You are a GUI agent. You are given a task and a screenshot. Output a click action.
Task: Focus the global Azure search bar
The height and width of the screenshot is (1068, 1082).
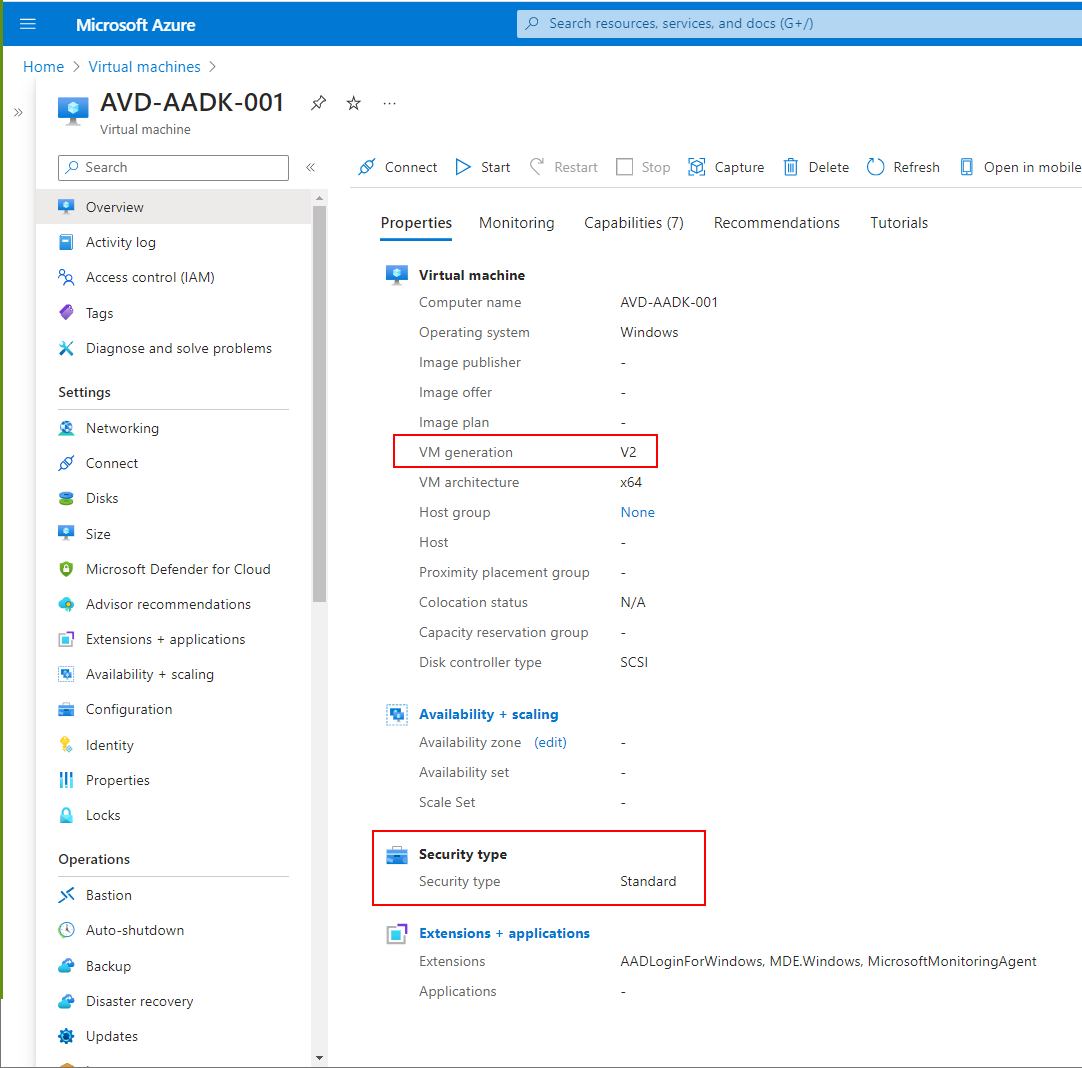point(799,23)
